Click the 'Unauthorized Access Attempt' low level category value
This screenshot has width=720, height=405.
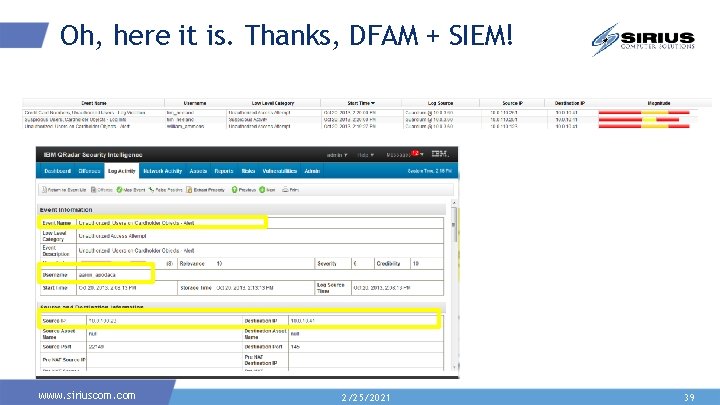pos(112,236)
